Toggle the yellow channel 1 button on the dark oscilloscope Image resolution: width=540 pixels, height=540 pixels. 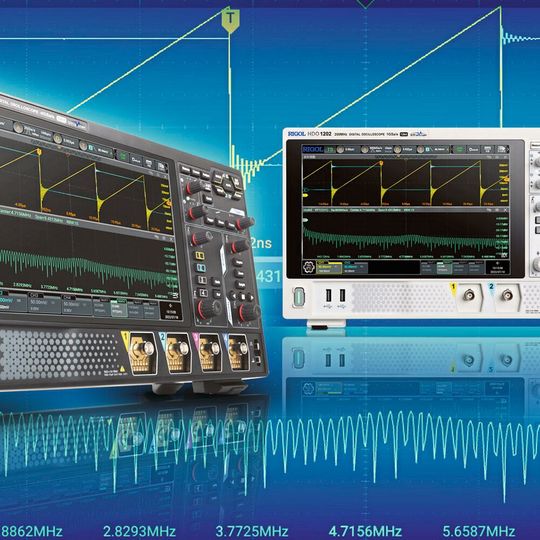(x=200, y=256)
